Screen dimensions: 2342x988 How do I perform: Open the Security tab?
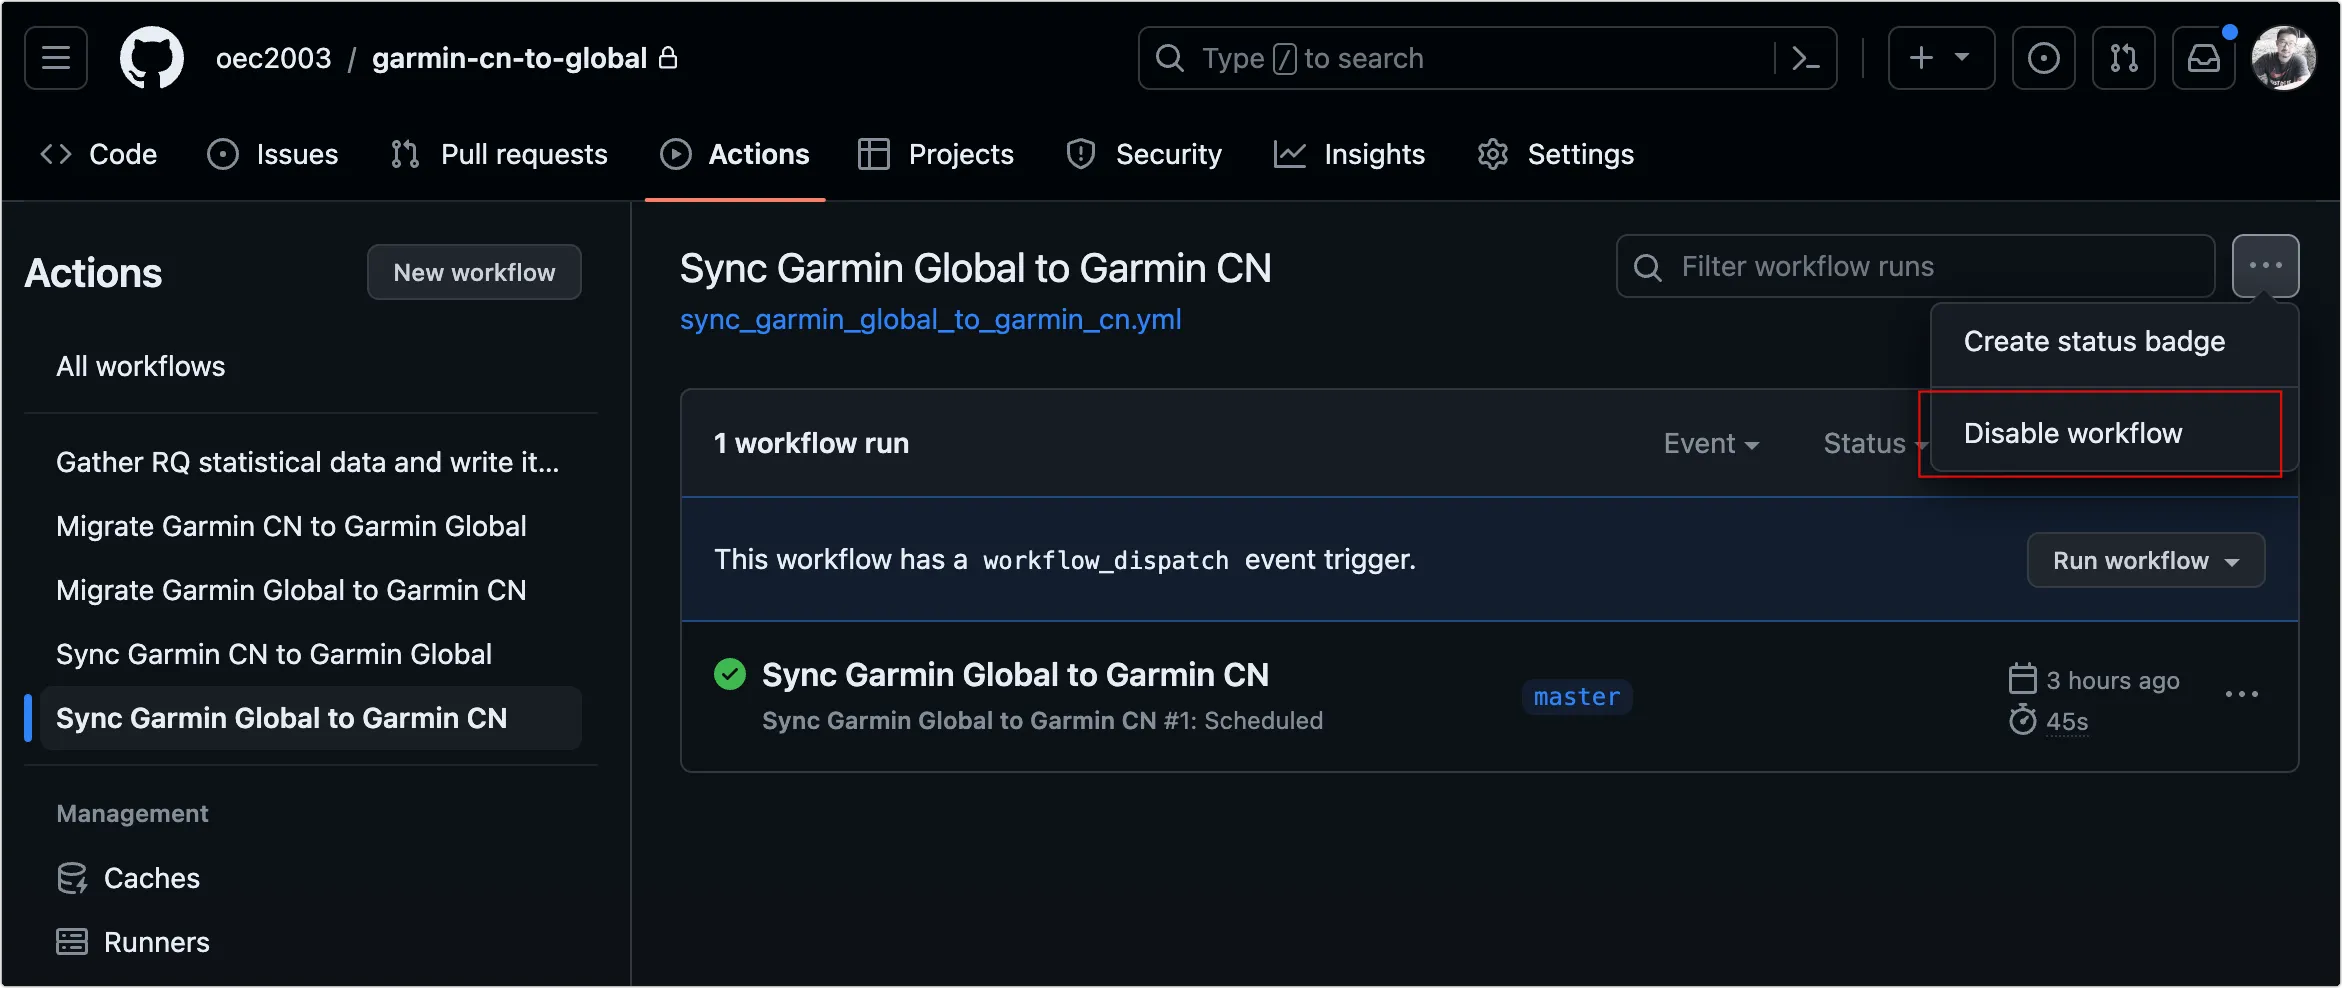[1144, 154]
